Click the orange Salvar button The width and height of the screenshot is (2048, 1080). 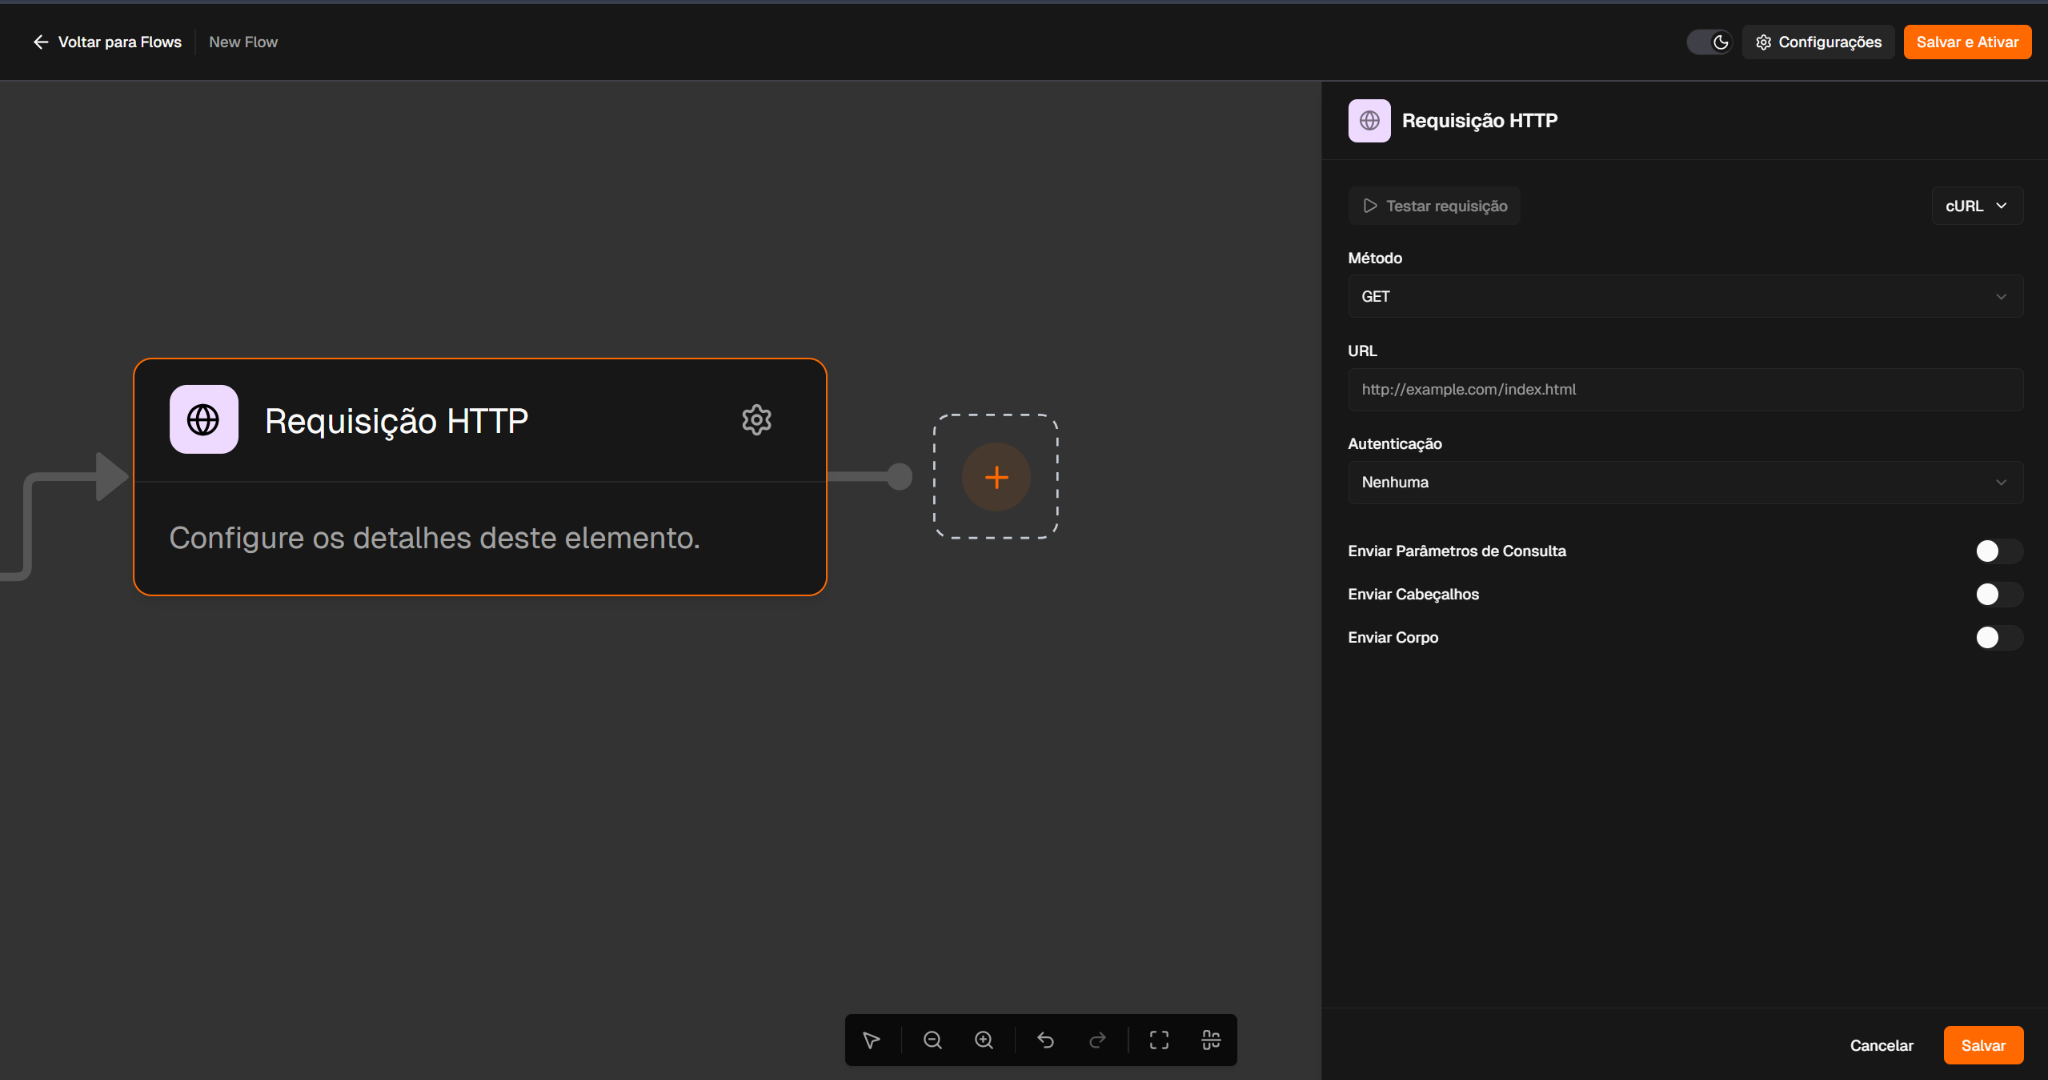[x=1983, y=1045]
